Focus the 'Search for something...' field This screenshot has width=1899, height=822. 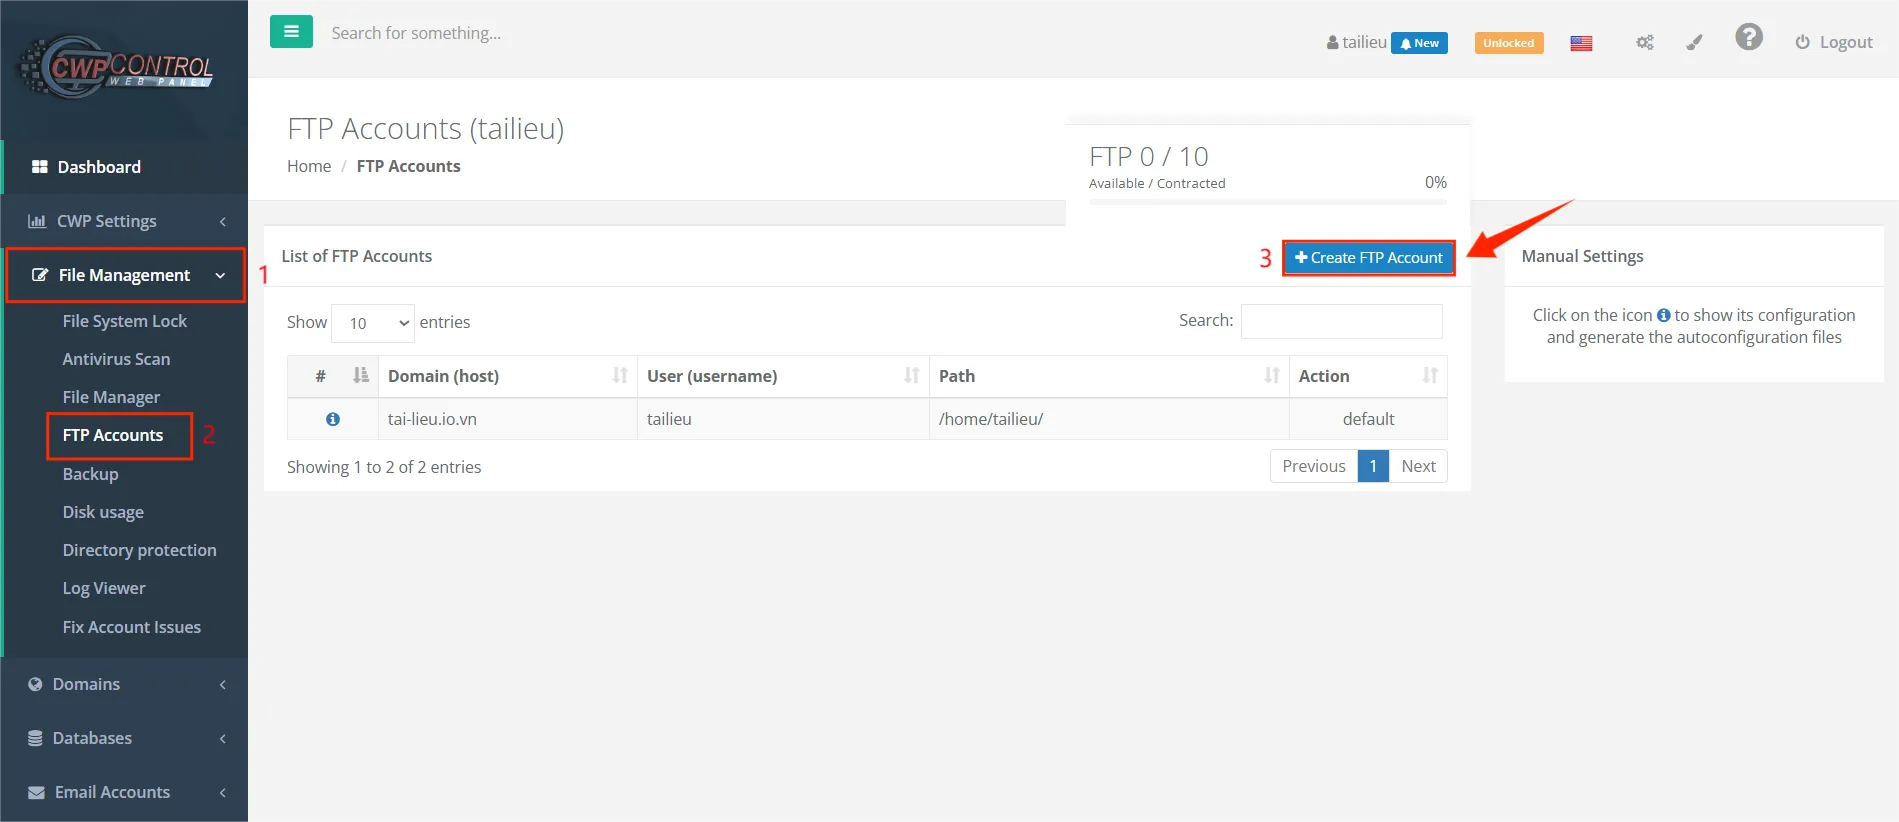click(416, 33)
